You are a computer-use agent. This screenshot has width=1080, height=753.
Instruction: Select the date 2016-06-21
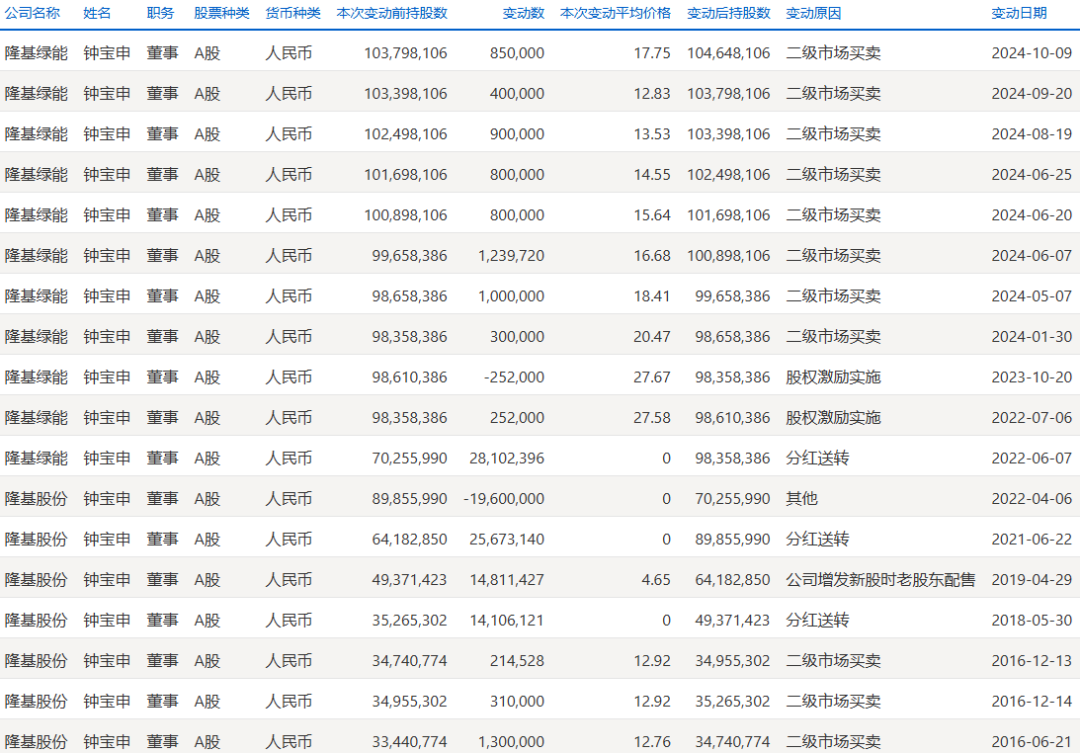coord(1032,742)
